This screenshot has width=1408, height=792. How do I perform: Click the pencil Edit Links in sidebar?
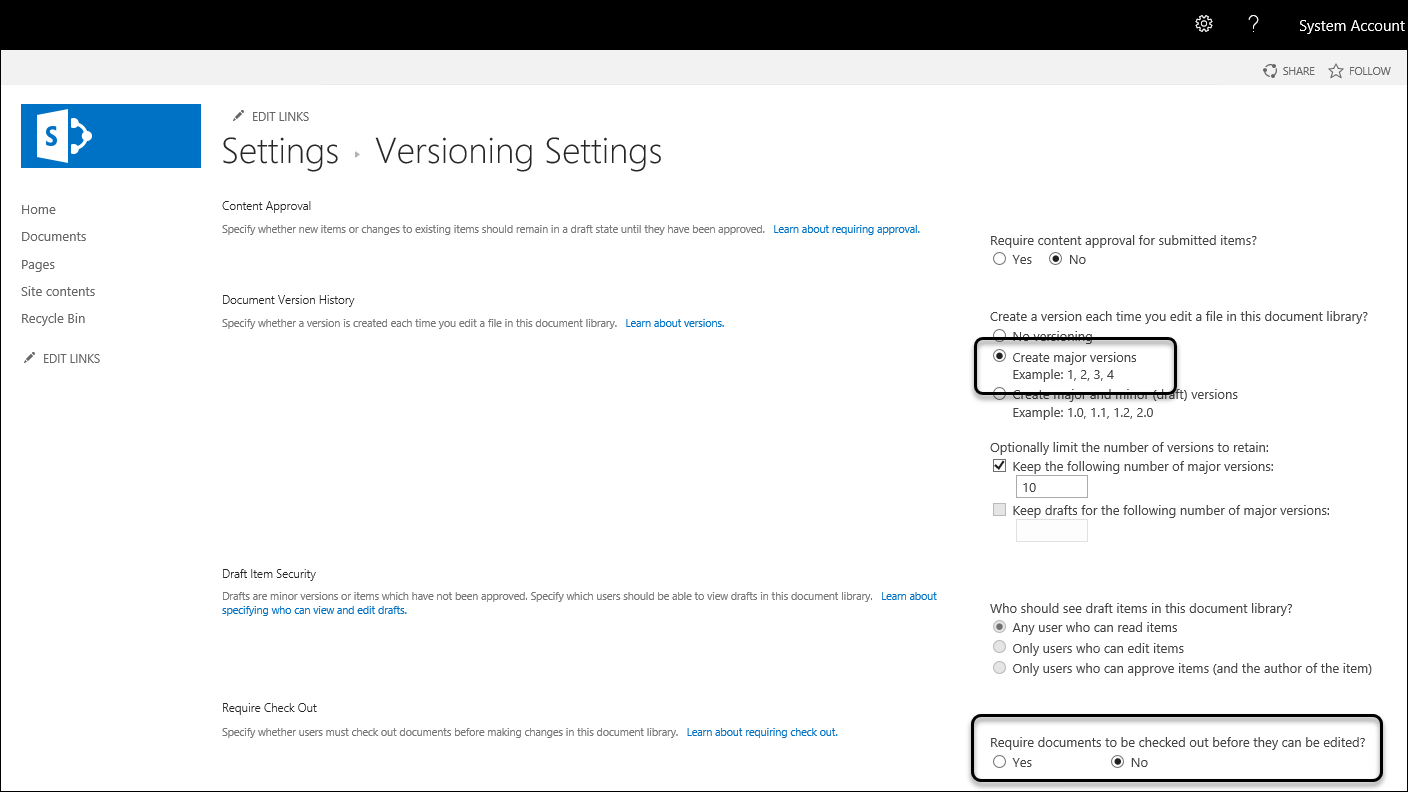29,358
